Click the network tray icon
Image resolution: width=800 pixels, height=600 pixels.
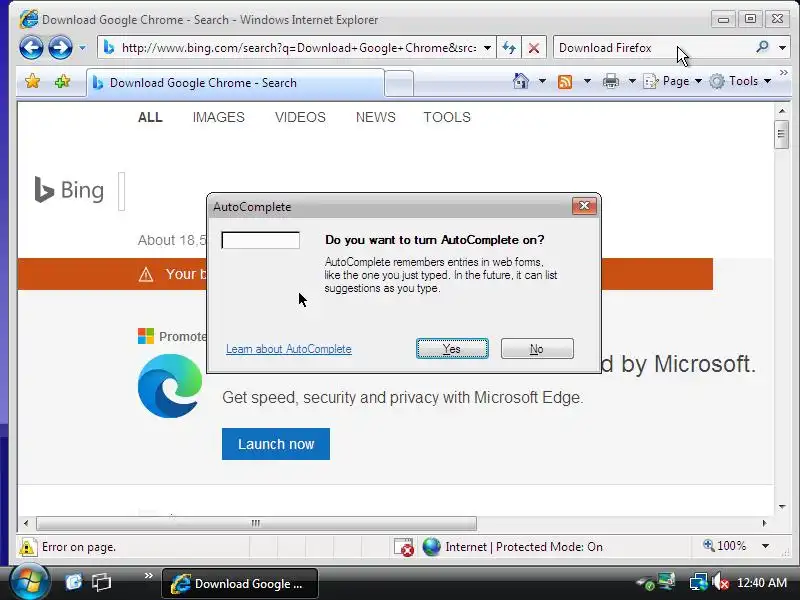click(698, 582)
